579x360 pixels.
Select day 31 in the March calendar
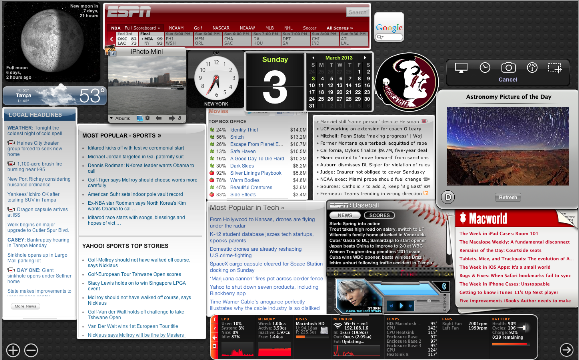(x=312, y=106)
